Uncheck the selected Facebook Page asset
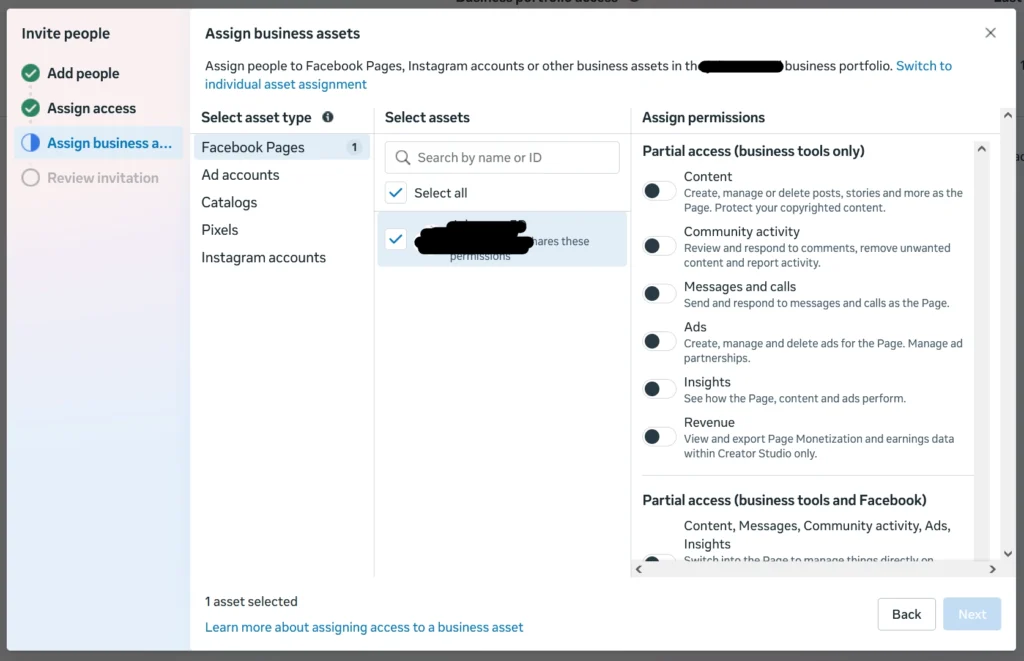 pos(397,239)
